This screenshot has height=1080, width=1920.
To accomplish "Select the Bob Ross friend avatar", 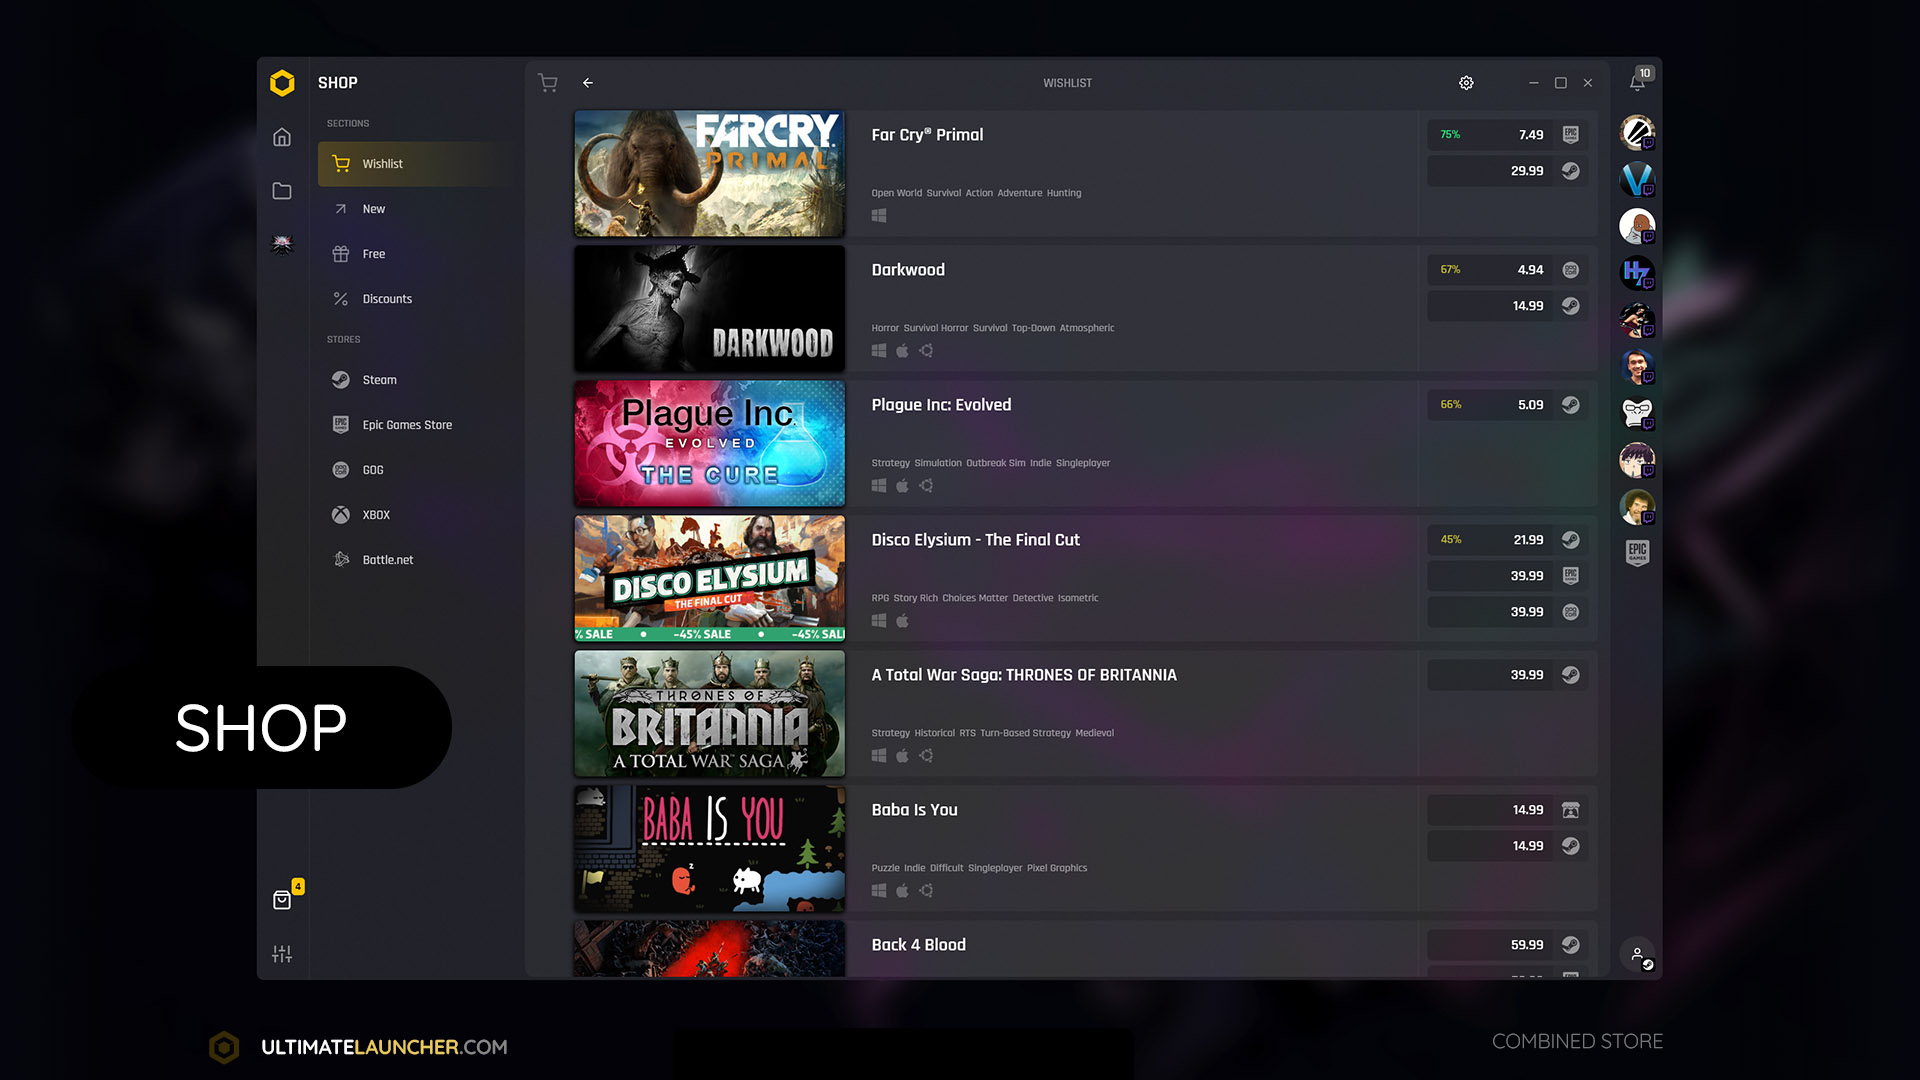I will [1637, 507].
